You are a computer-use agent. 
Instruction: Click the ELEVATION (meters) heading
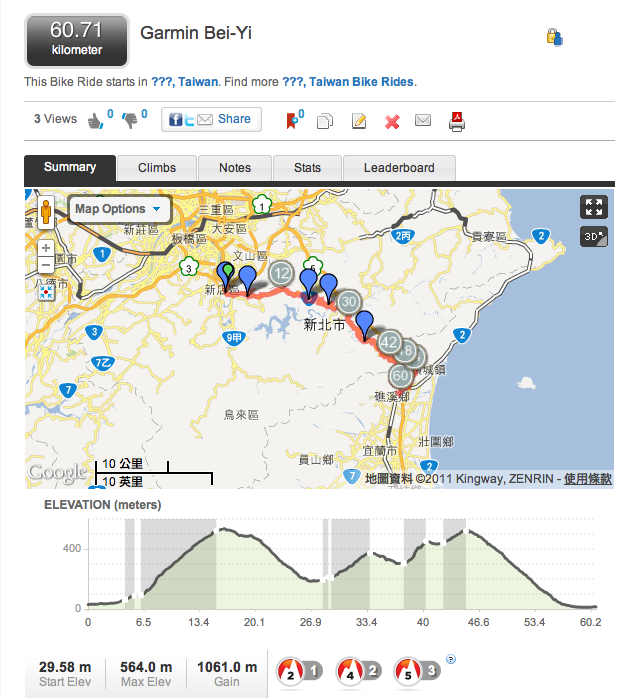[103, 505]
